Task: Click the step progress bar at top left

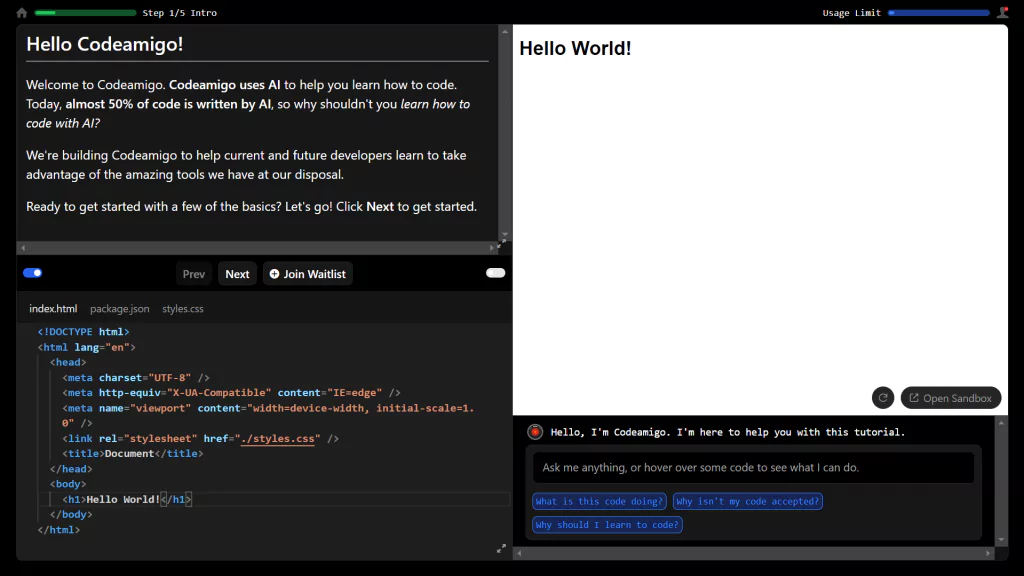Action: point(85,13)
